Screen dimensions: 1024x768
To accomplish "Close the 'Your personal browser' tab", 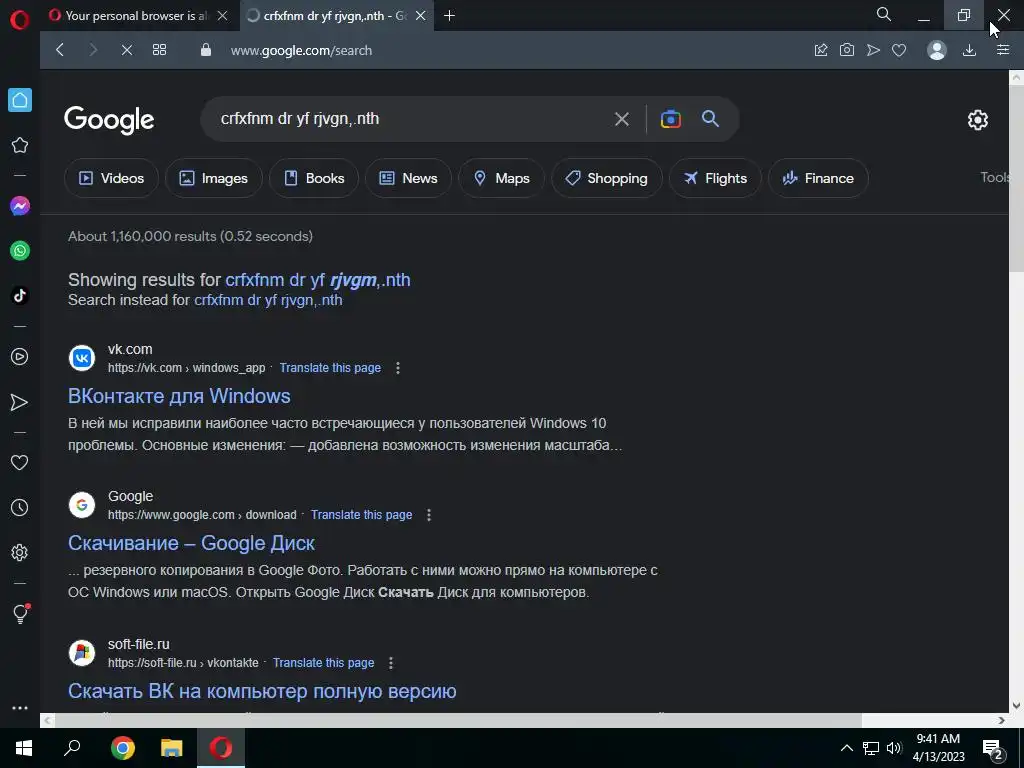I will tap(223, 16).
